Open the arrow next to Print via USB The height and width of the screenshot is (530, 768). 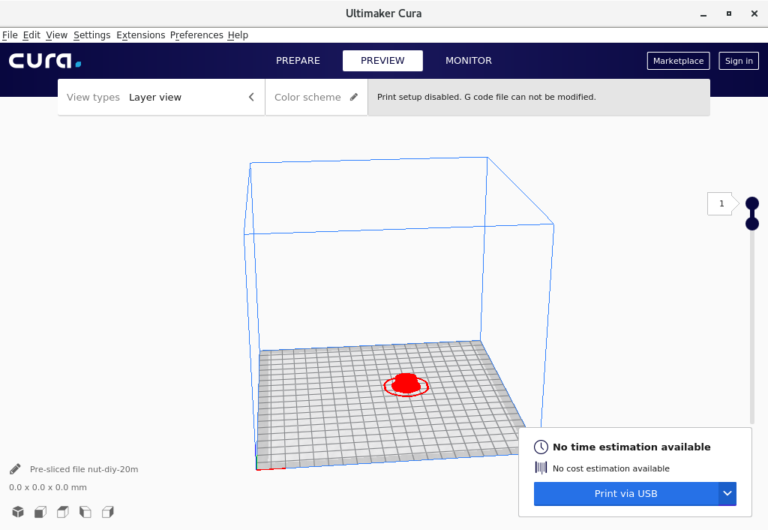pyautogui.click(x=727, y=493)
